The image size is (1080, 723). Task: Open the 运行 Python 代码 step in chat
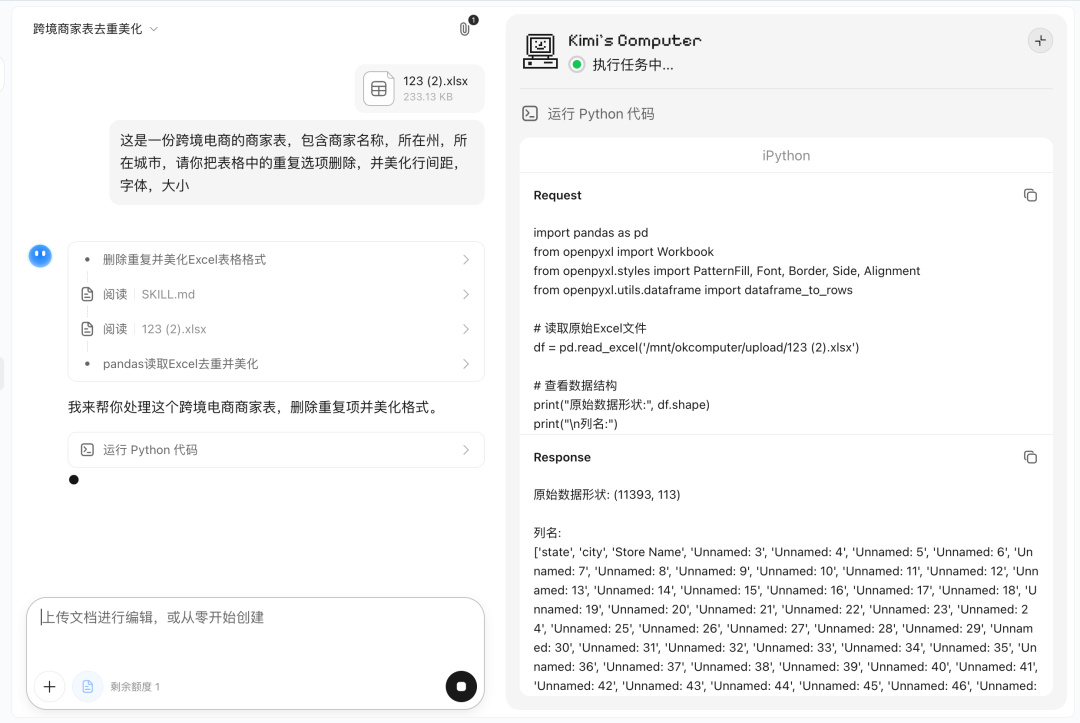click(x=276, y=450)
